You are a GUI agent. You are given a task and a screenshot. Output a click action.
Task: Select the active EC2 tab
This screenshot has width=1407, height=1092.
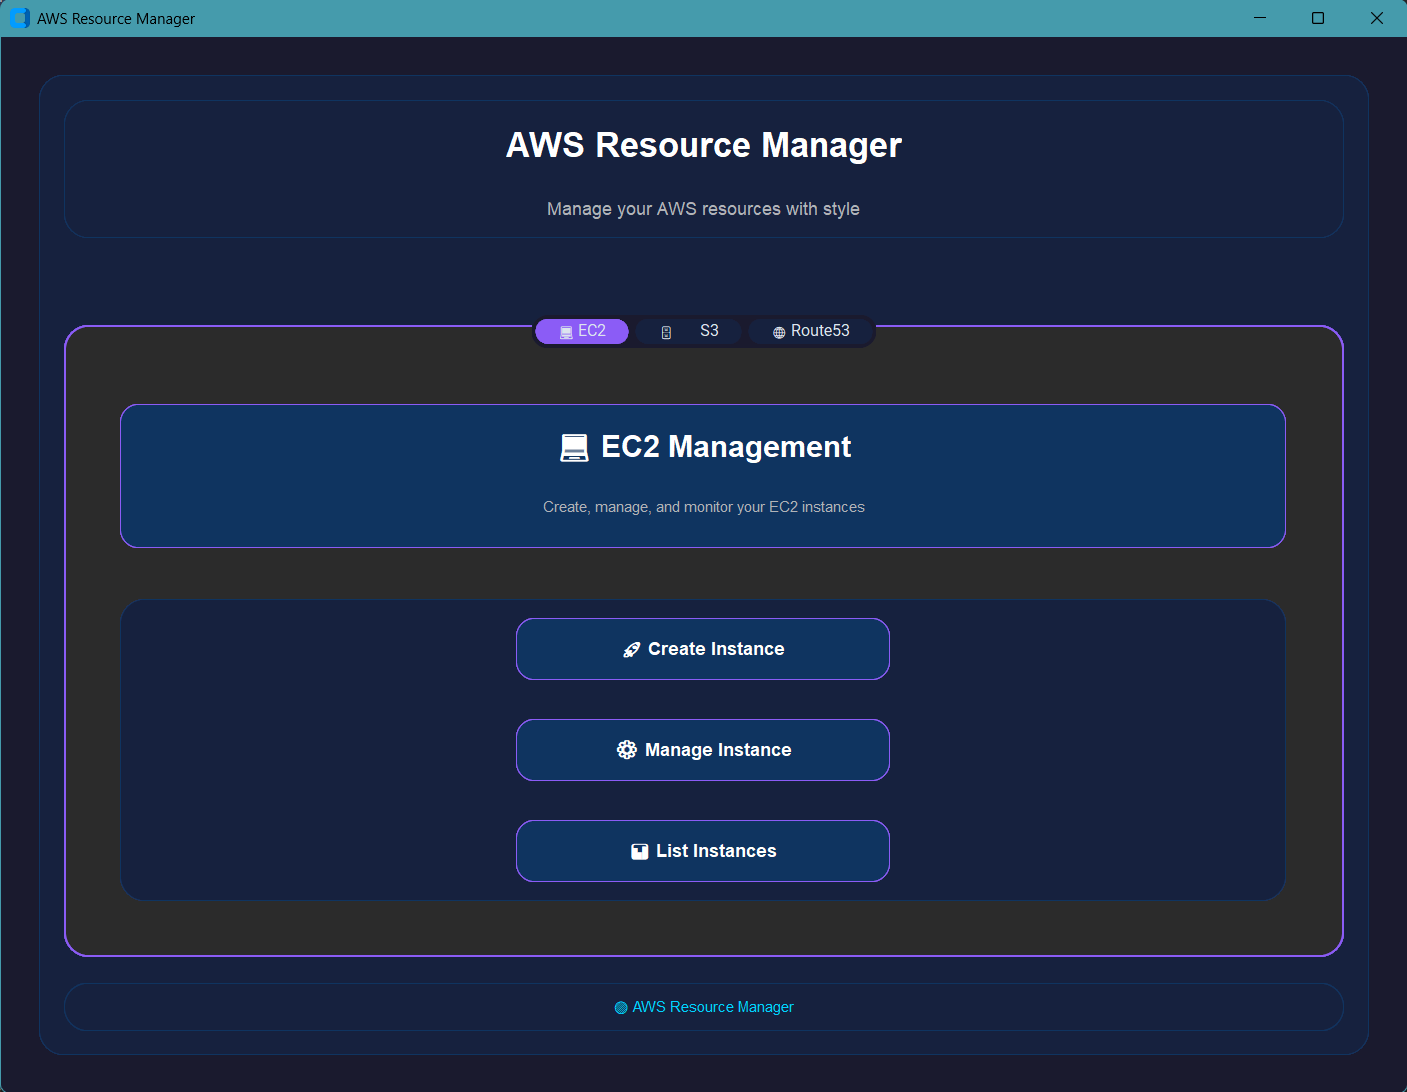(582, 330)
